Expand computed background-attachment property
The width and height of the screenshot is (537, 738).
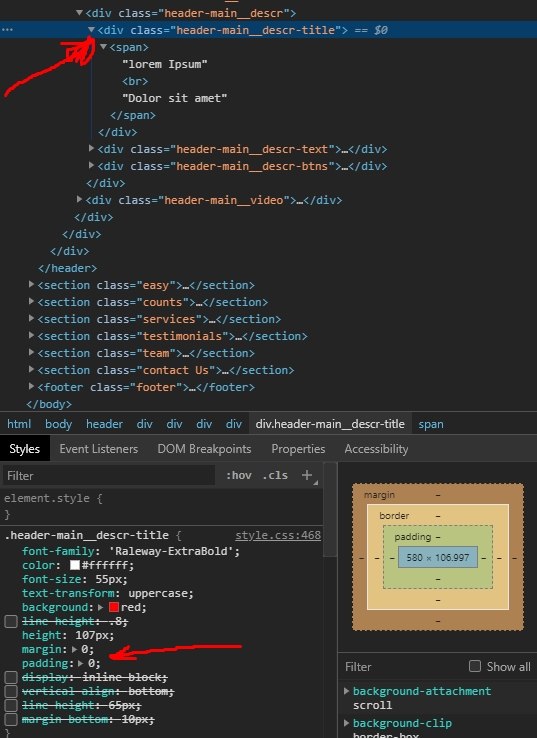pos(346,690)
